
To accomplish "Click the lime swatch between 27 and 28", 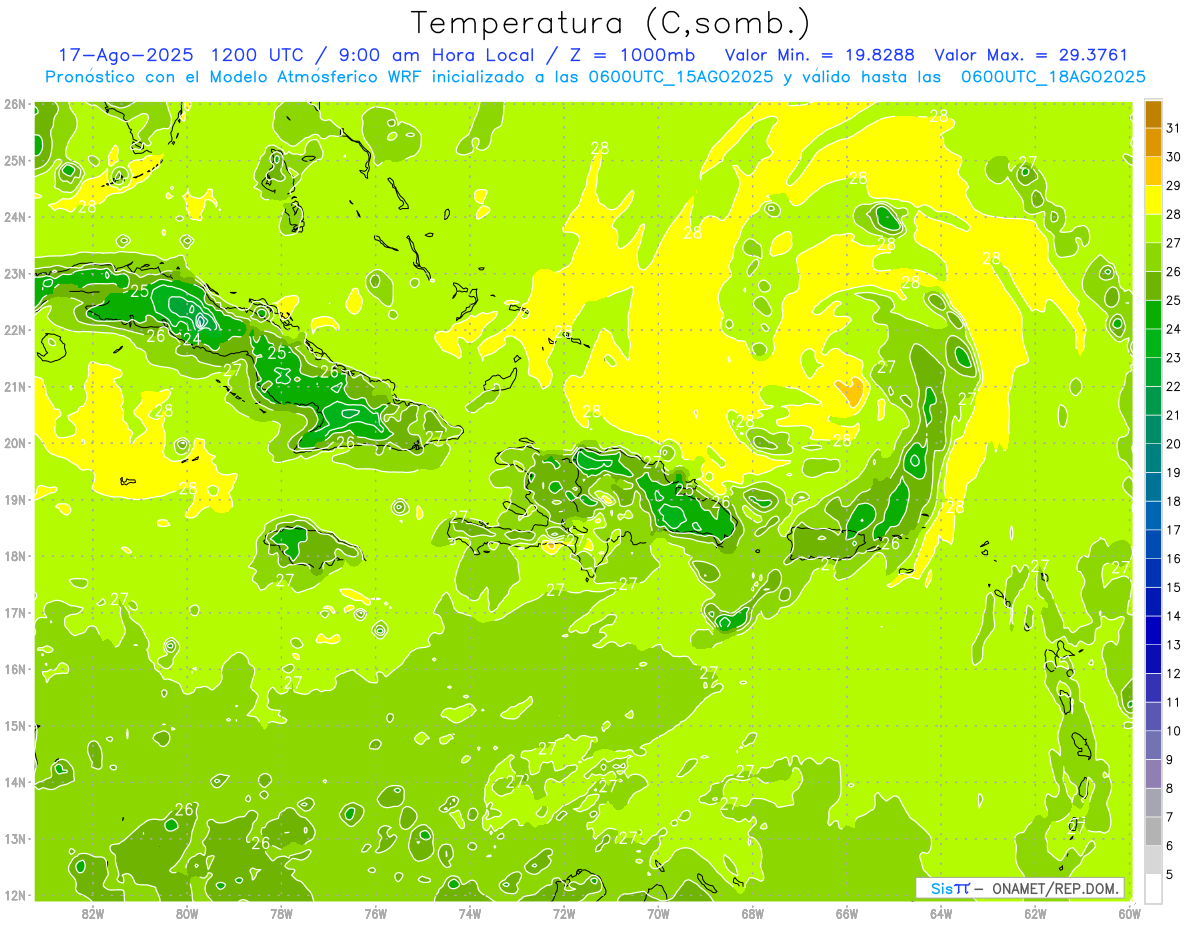I will tap(1153, 228).
